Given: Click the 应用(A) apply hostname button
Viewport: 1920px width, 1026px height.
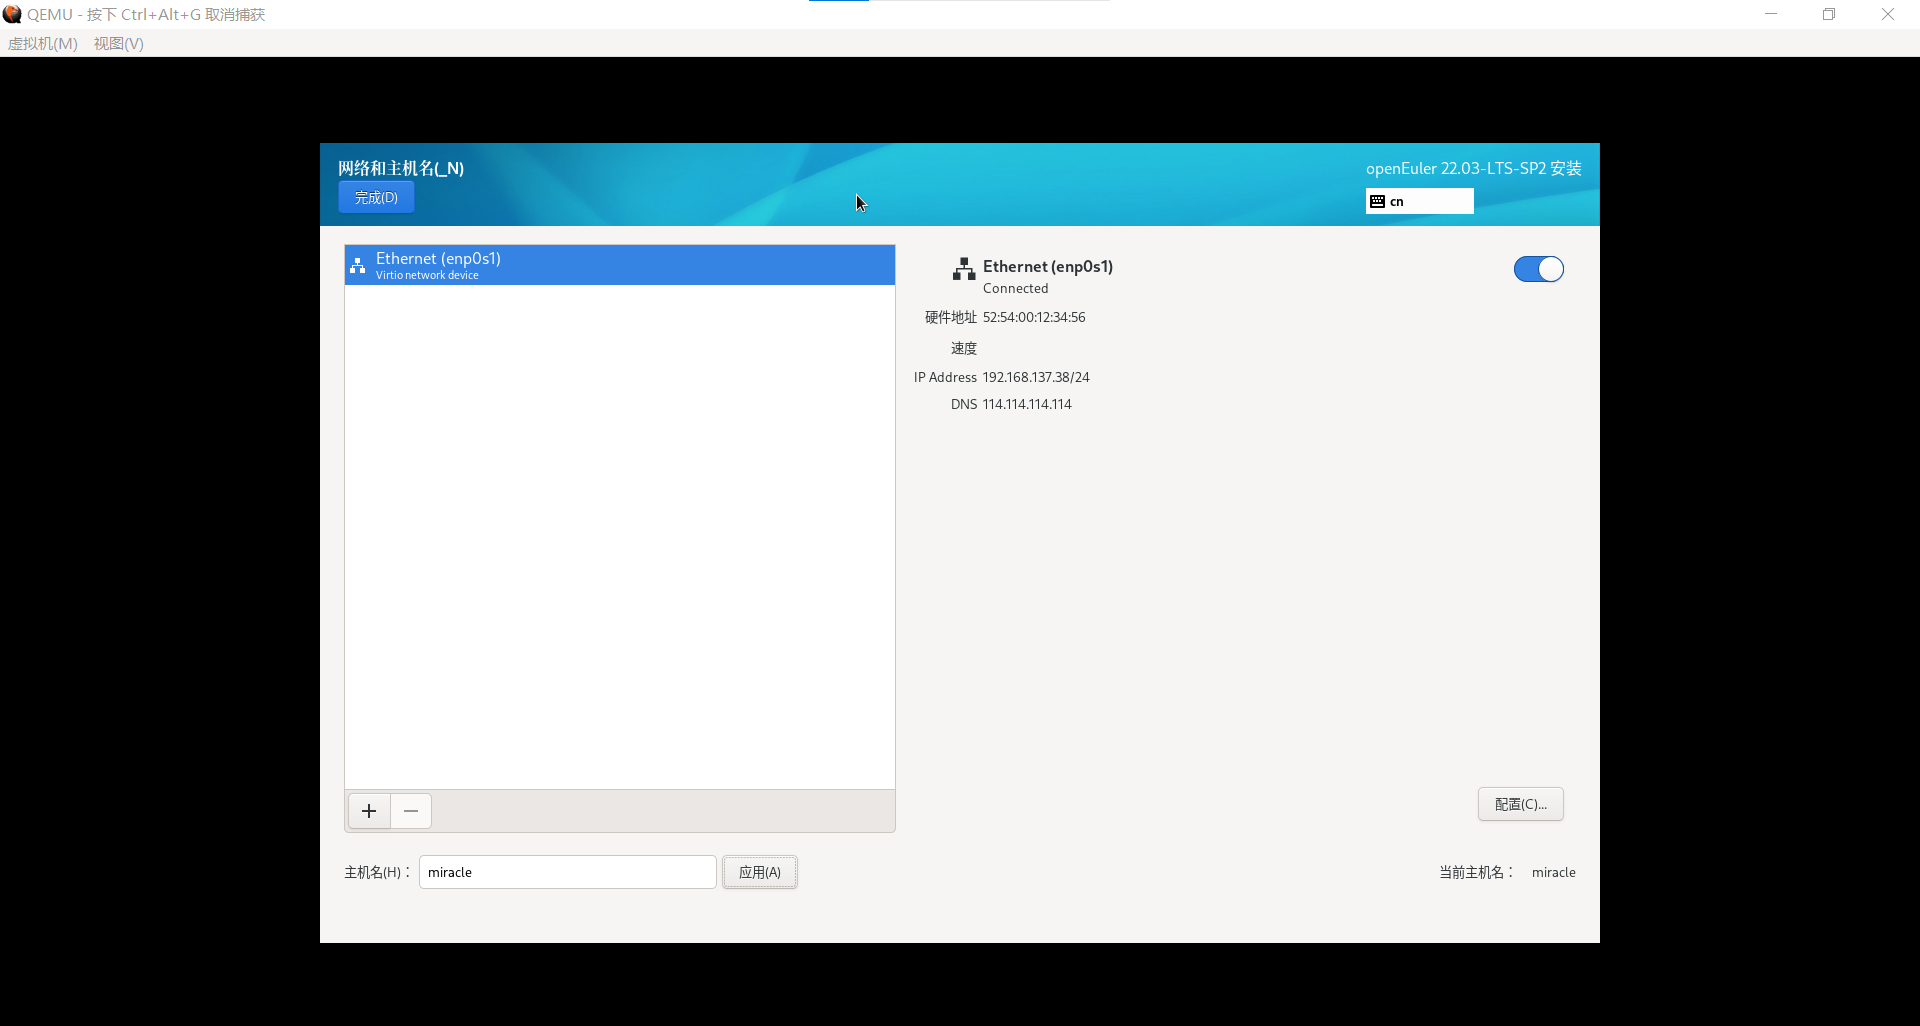Looking at the screenshot, I should click(x=760, y=872).
